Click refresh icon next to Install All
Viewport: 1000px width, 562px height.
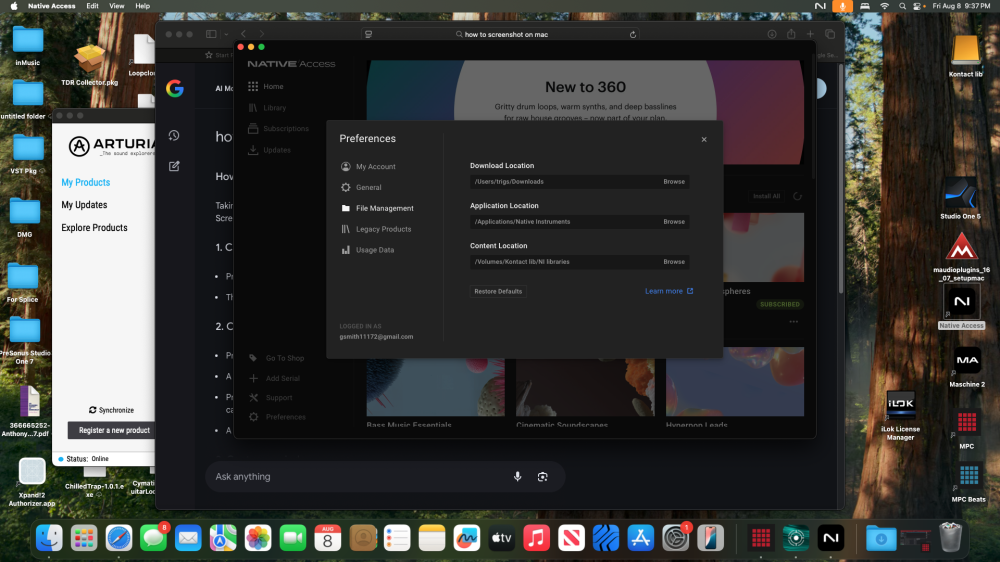pyautogui.click(x=797, y=196)
